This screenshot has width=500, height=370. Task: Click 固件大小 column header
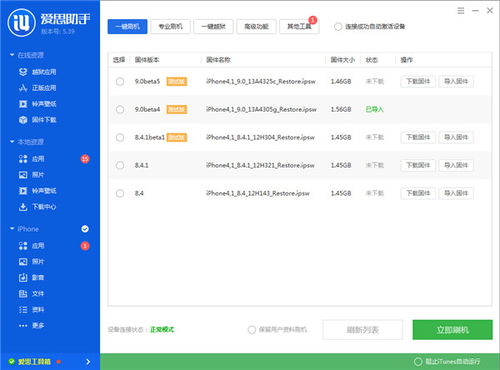click(343, 60)
